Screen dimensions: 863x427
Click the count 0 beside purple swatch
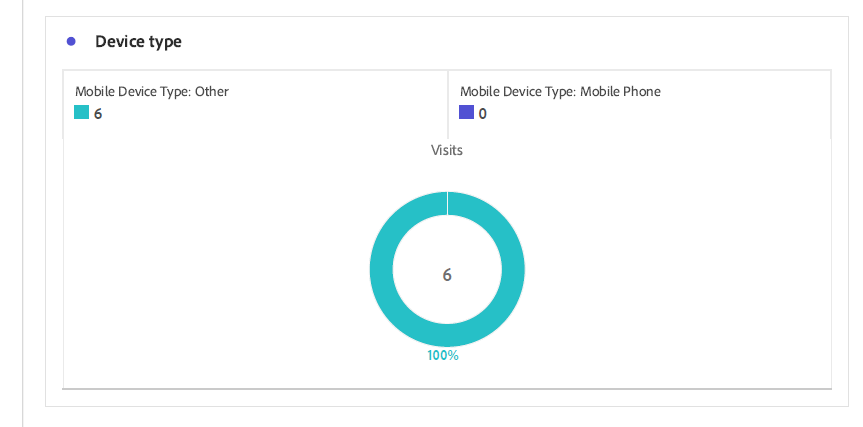click(483, 114)
